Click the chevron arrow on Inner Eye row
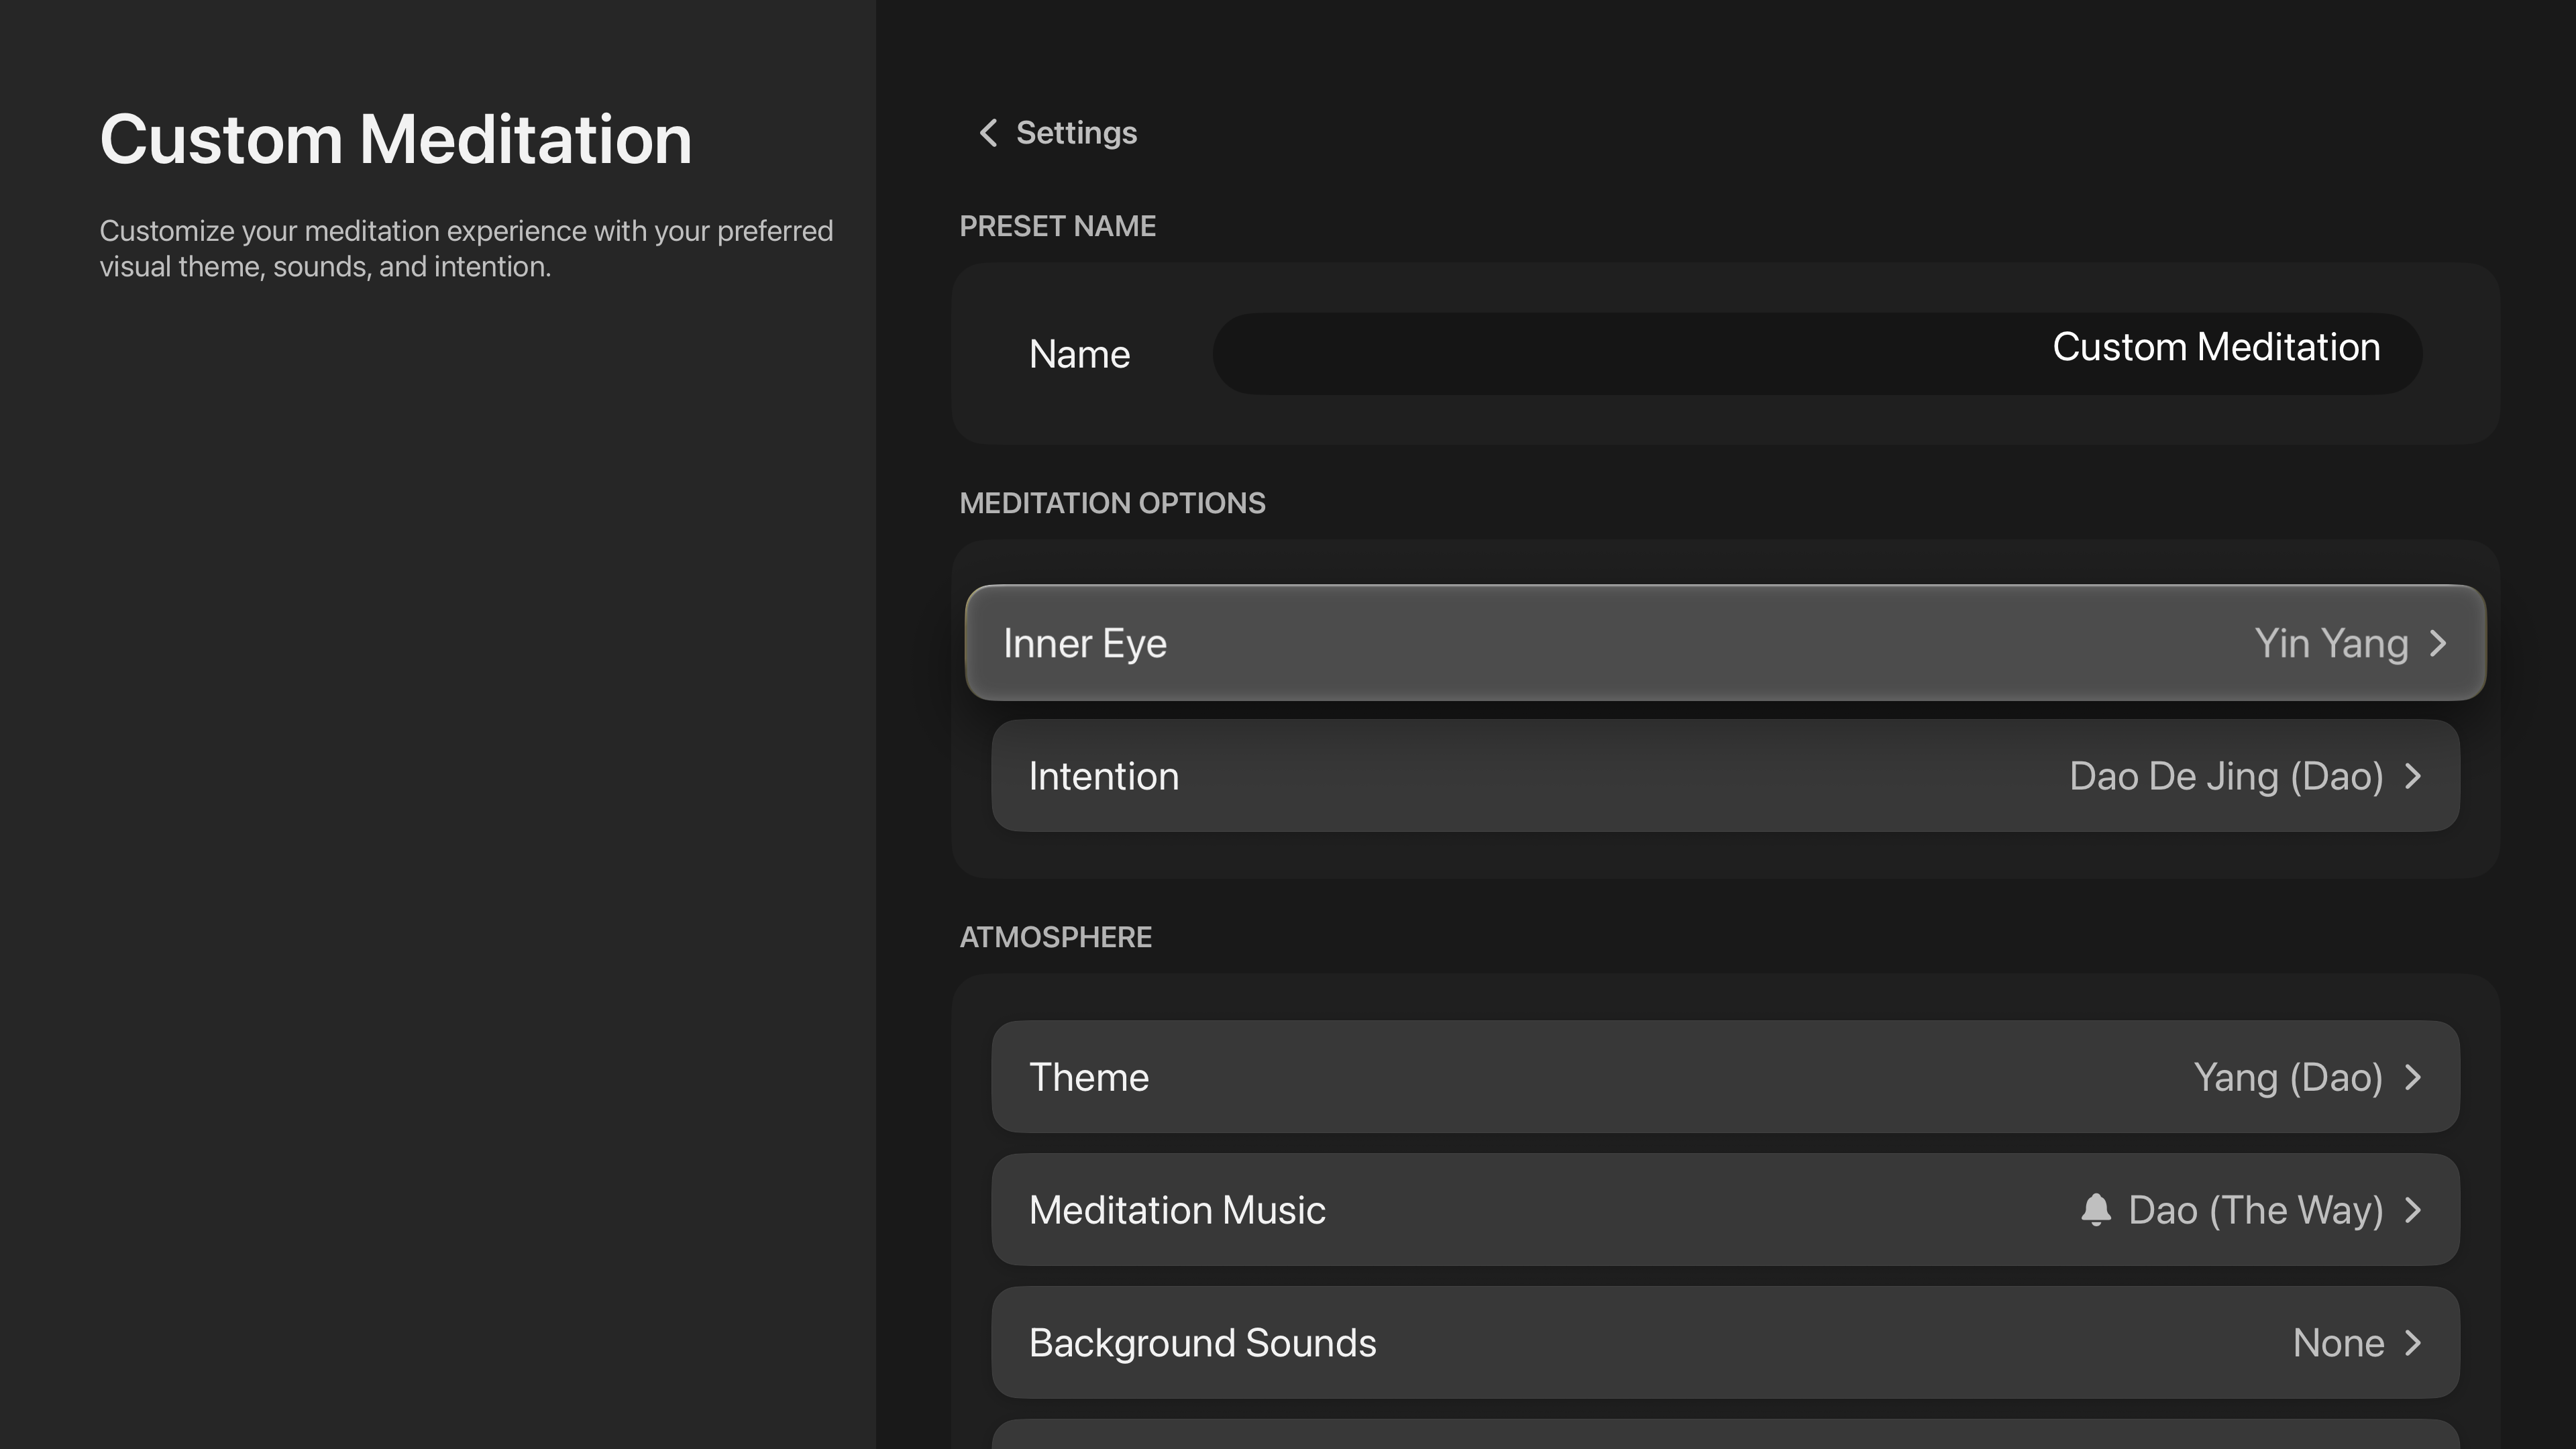Viewport: 2576px width, 1449px height. coord(2438,643)
